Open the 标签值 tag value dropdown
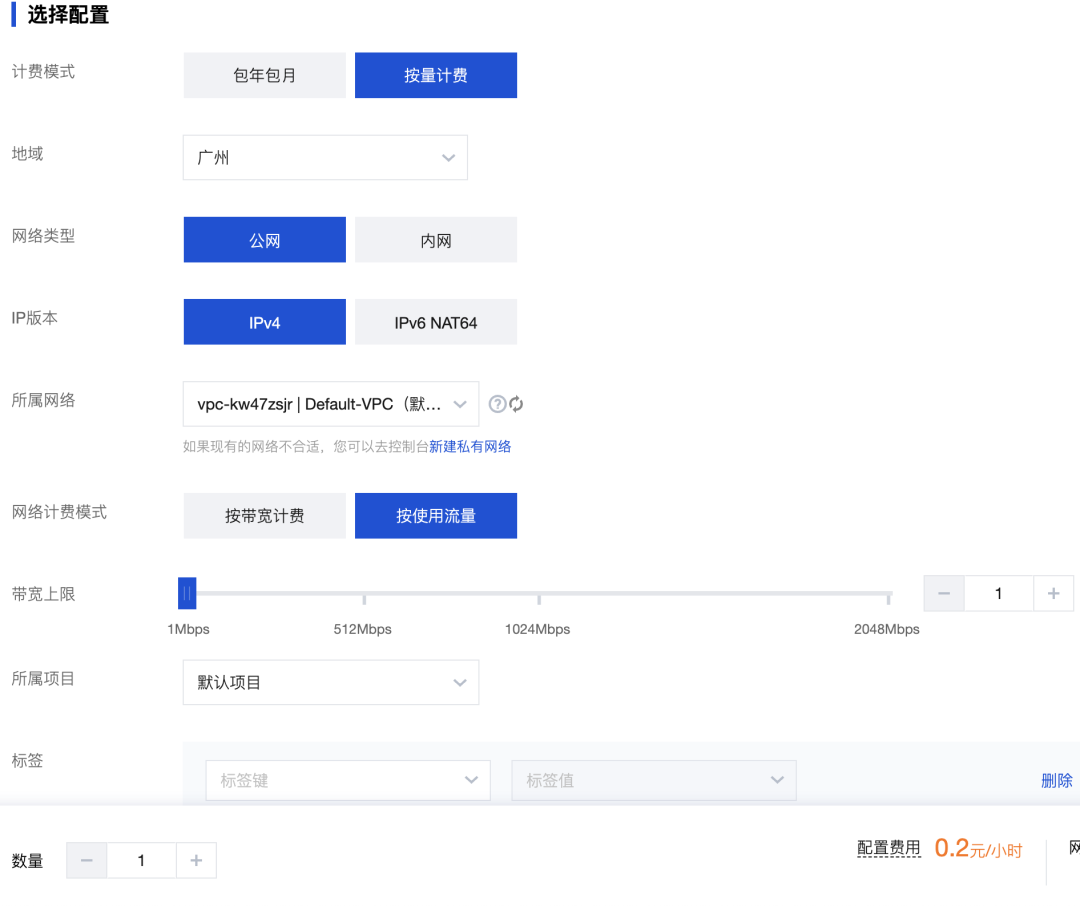This screenshot has width=1080, height=906. [x=654, y=780]
